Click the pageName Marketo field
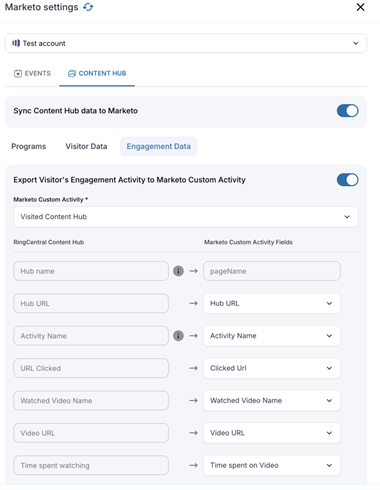Screen dimensions: 380x490 coord(272,271)
